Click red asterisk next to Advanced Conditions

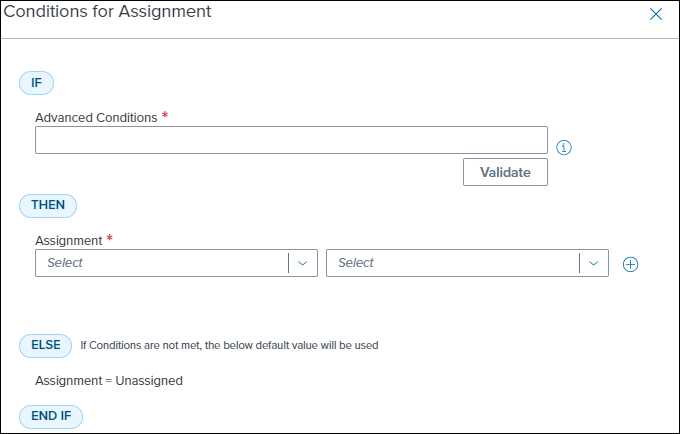[x=165, y=115]
